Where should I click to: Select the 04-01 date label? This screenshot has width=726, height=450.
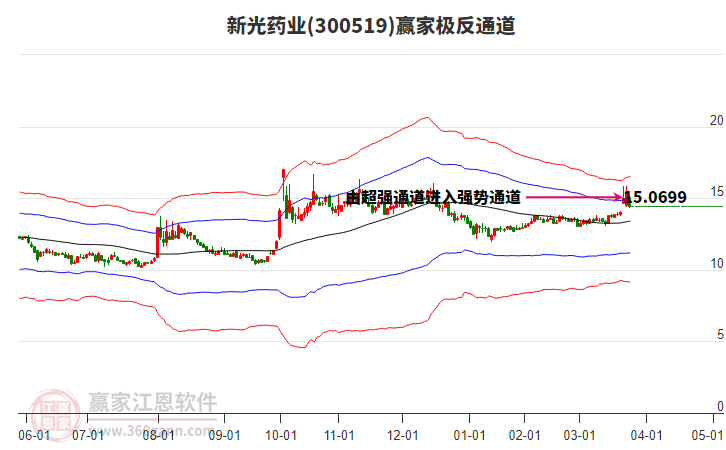click(646, 436)
